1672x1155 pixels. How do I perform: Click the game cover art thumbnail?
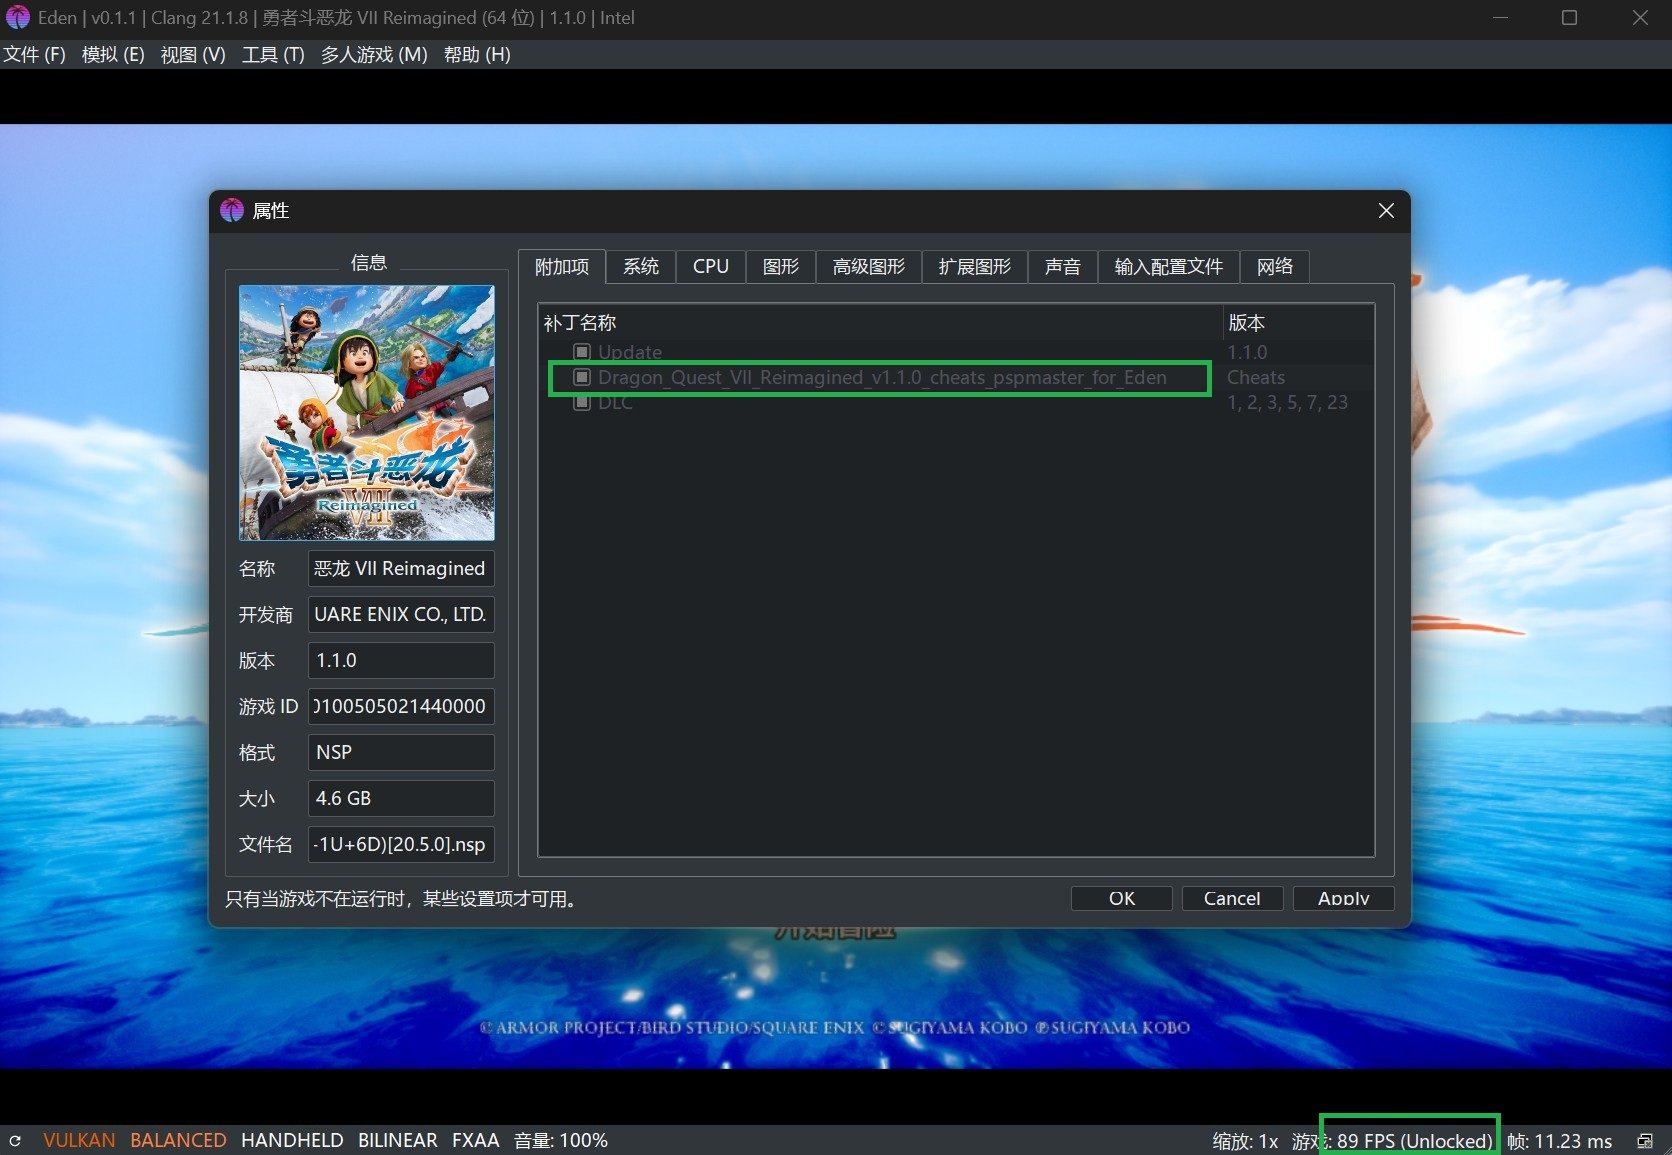(x=367, y=413)
